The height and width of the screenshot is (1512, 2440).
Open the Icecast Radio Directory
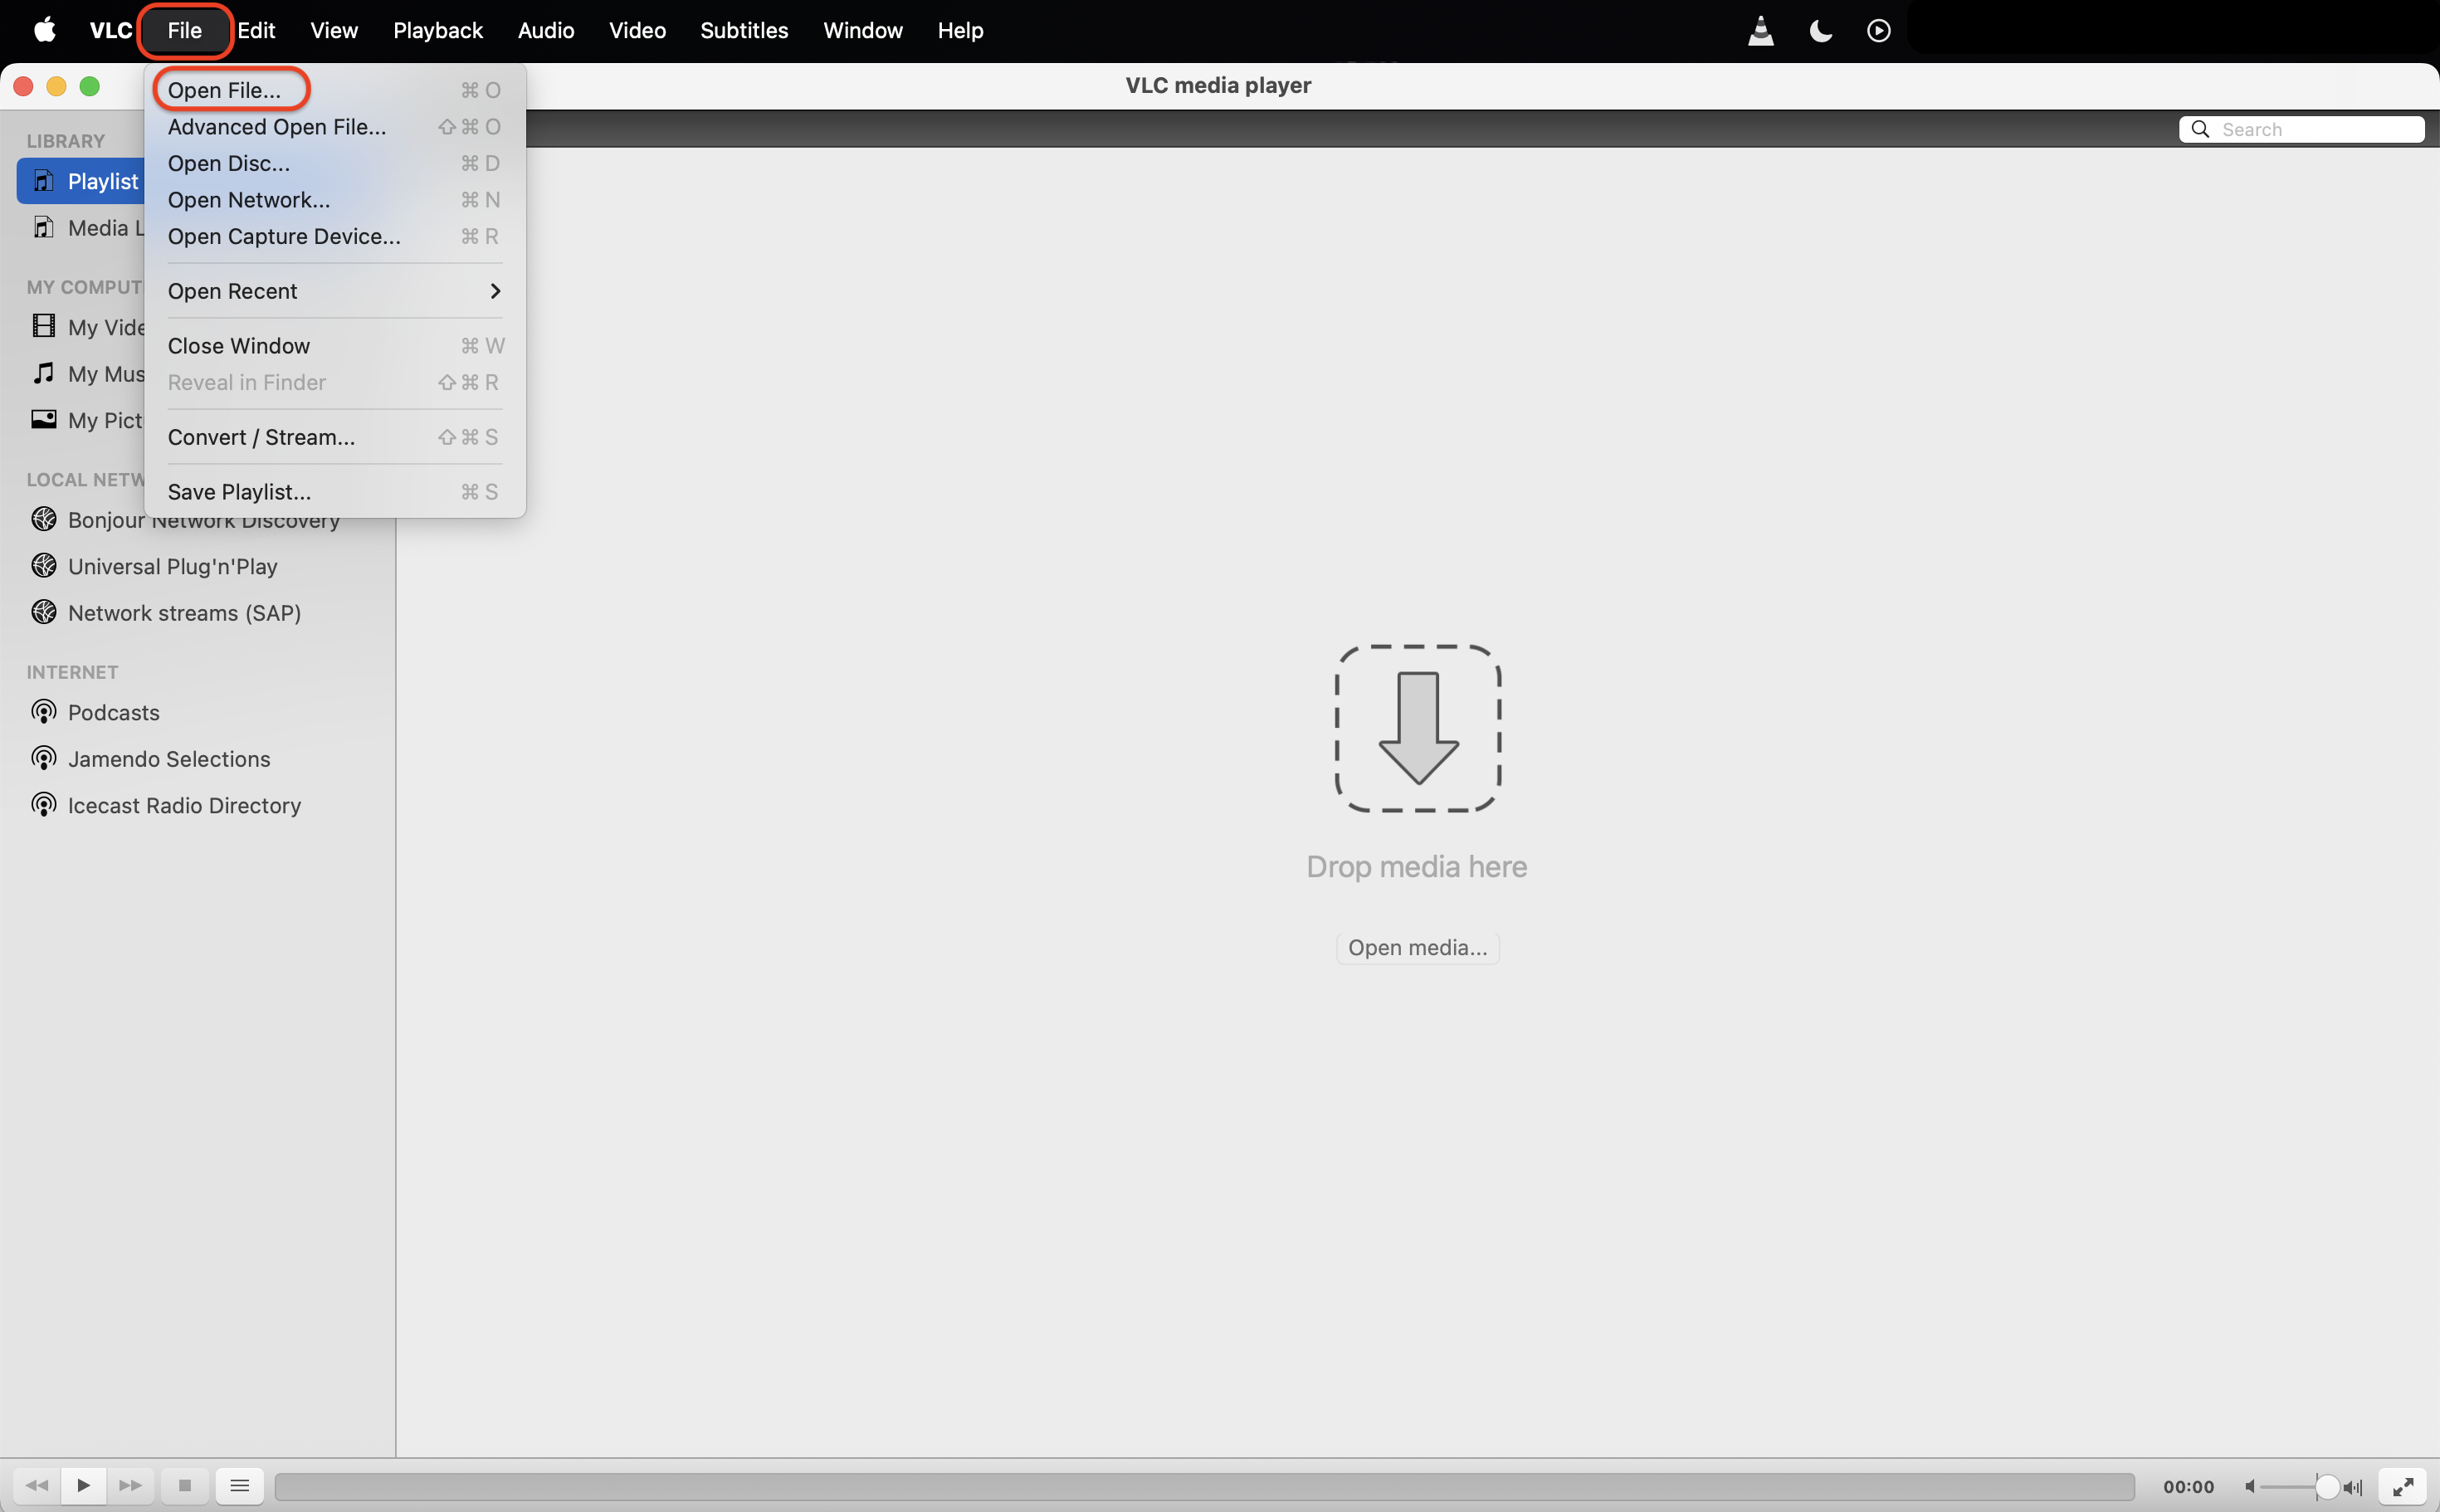[x=183, y=805]
